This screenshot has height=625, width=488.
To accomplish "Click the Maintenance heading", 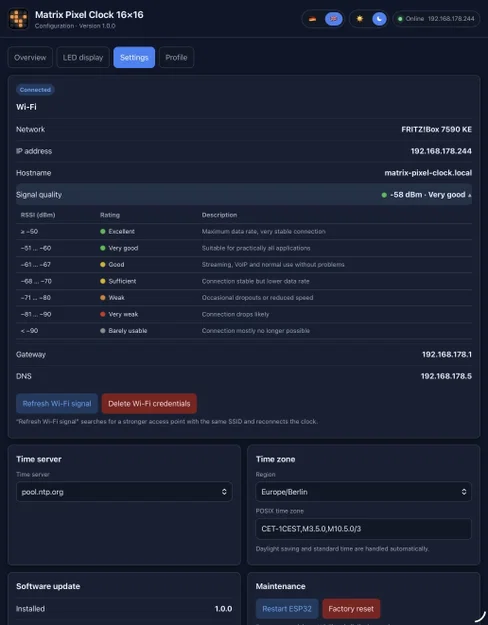I will click(280, 586).
